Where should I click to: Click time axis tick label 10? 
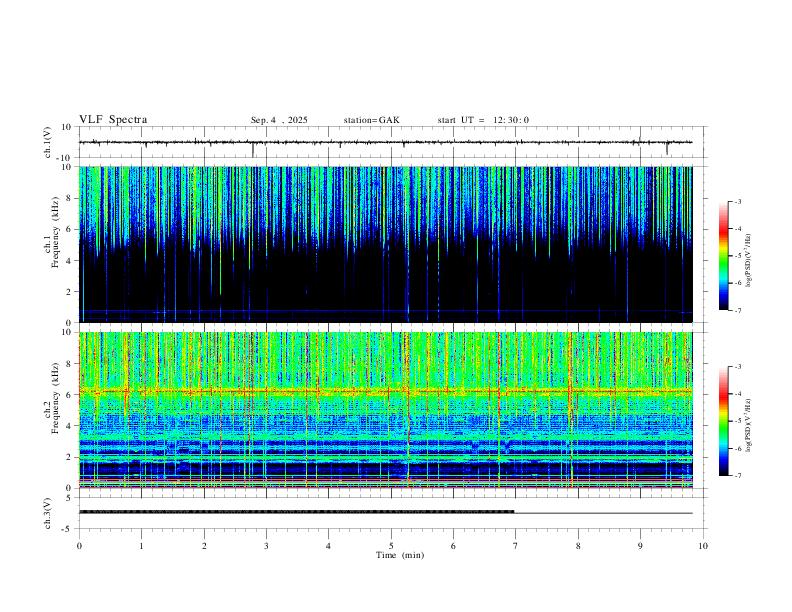(703, 546)
